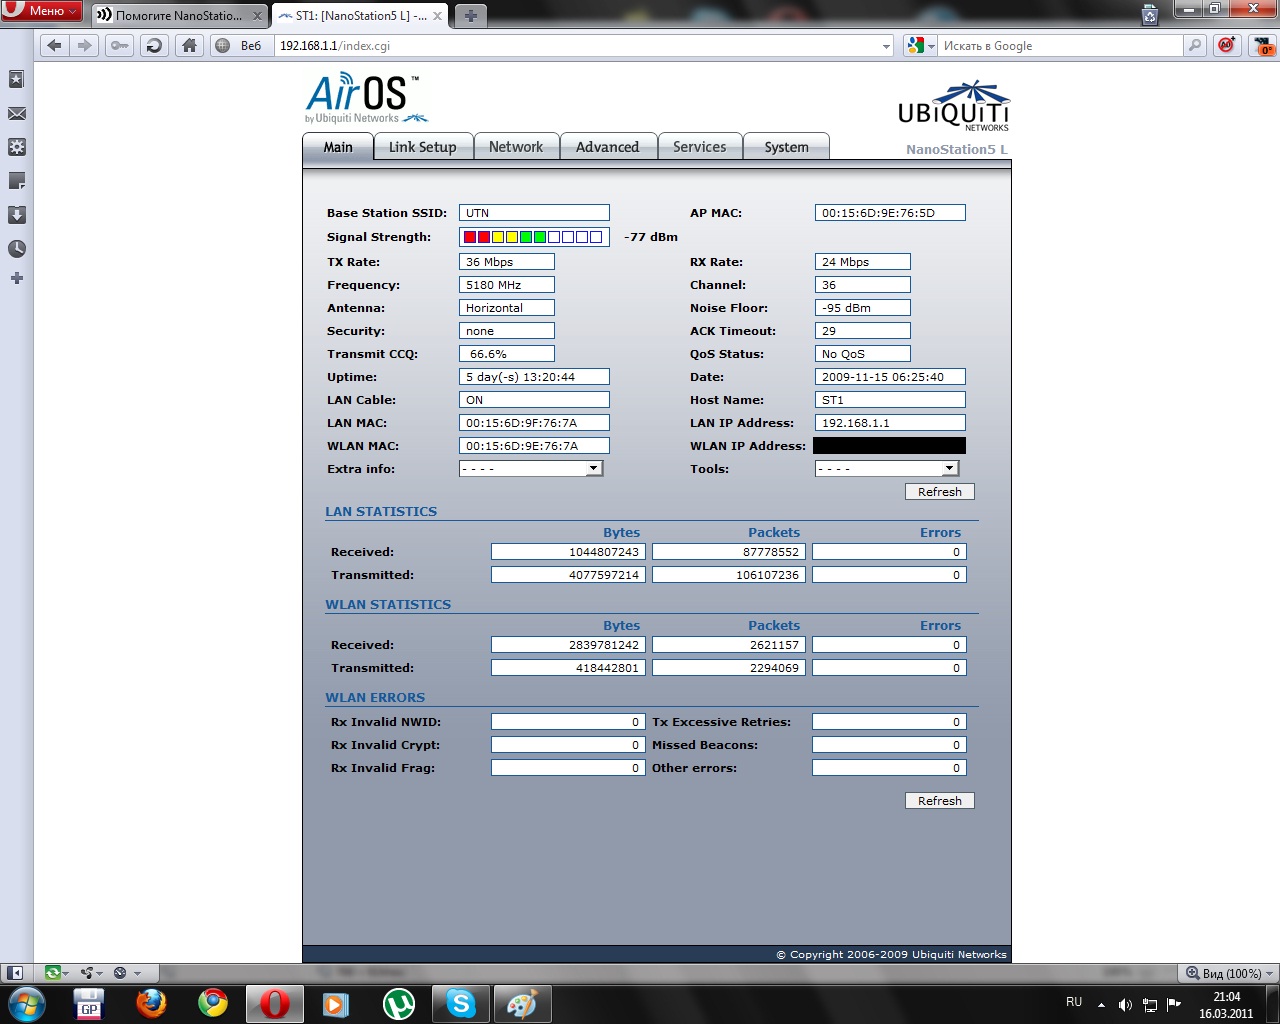Open the Opera Unite status bar dropdown
Viewport: 1280px width, 1024px height.
click(x=92, y=972)
